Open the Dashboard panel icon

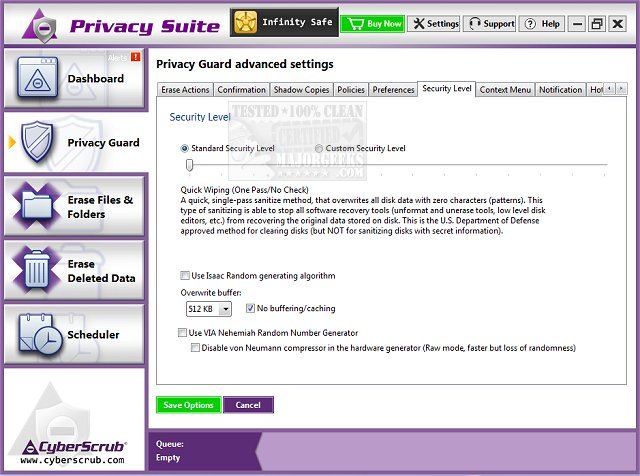38,78
